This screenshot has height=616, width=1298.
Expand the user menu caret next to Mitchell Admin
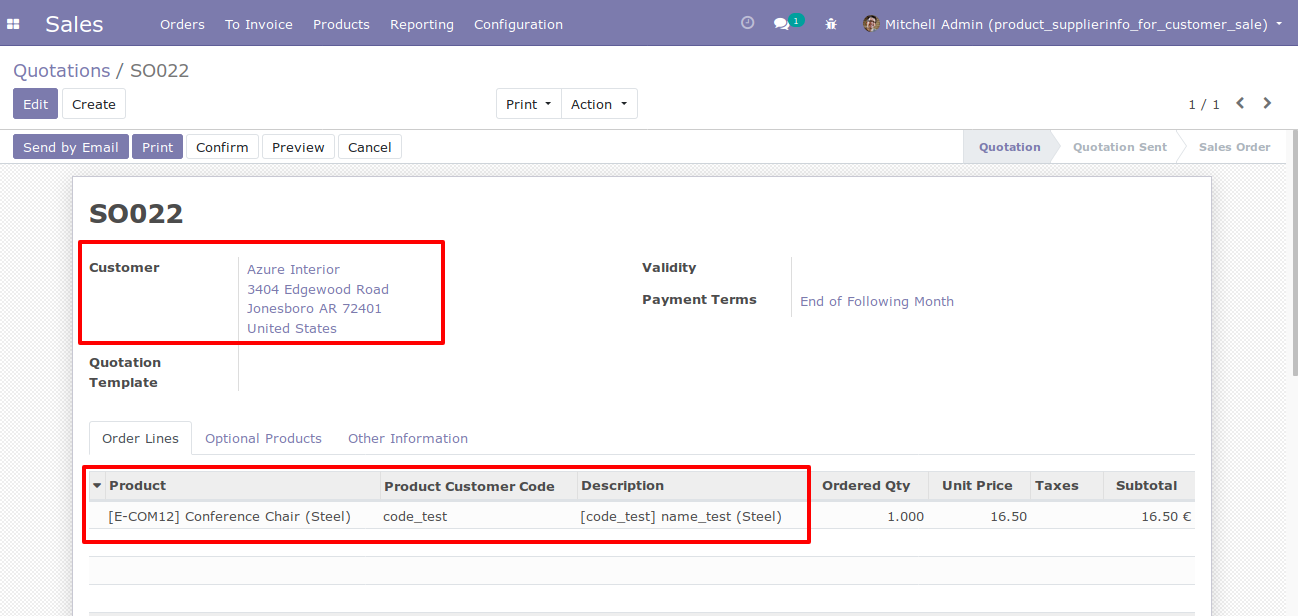click(1279, 23)
